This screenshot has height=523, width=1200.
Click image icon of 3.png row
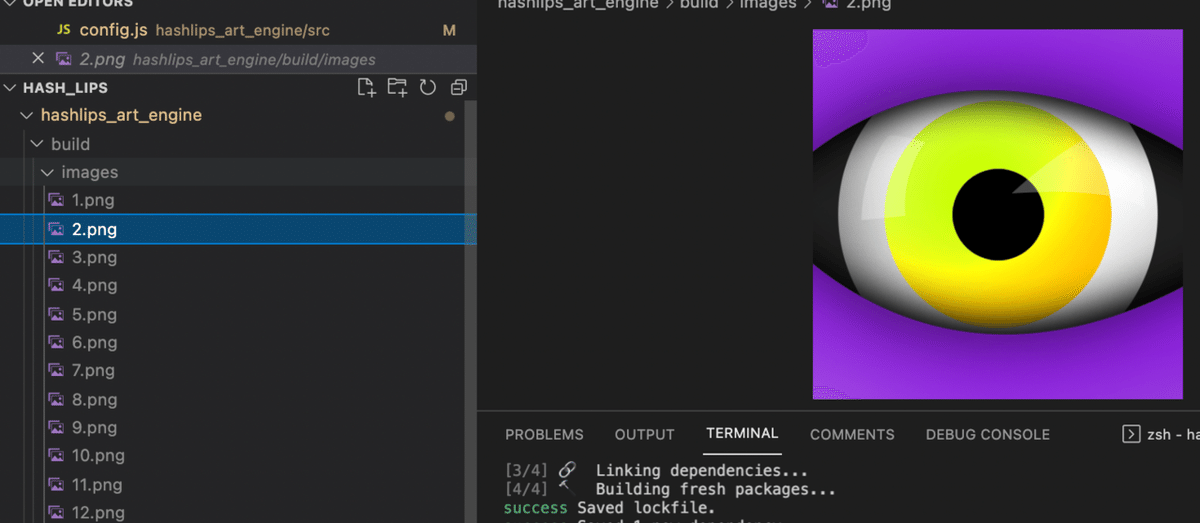pyautogui.click(x=56, y=257)
